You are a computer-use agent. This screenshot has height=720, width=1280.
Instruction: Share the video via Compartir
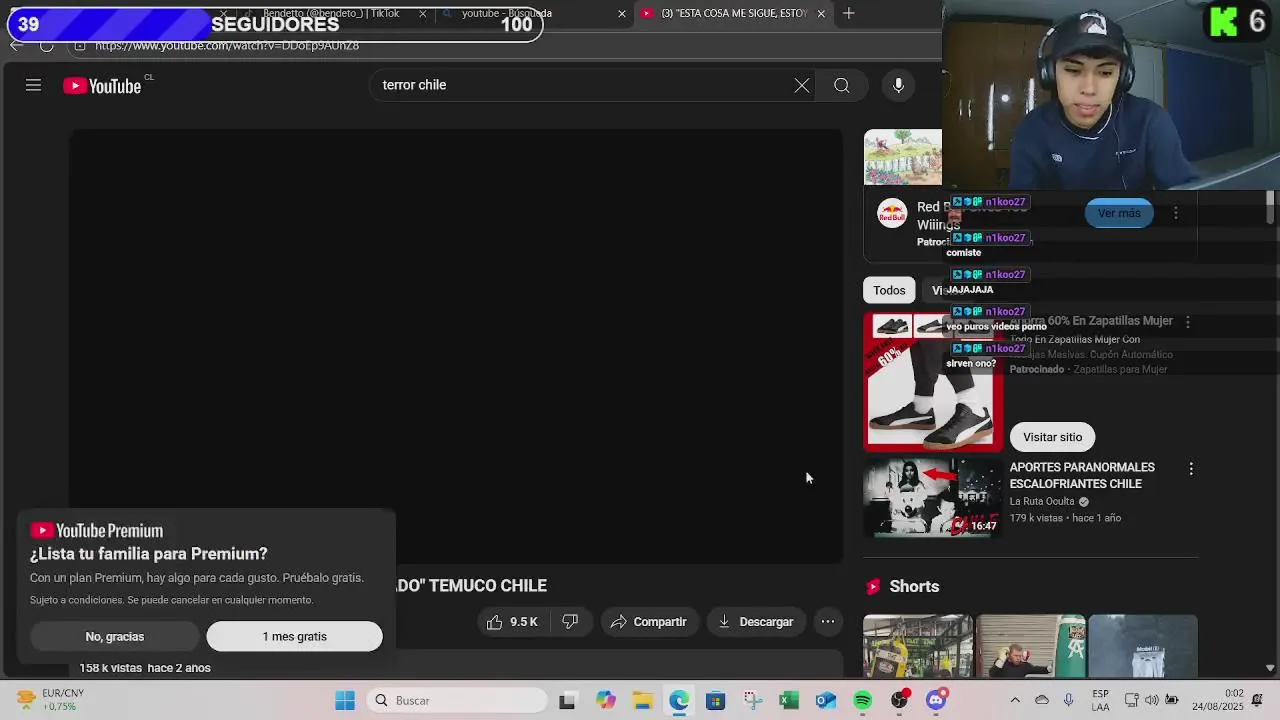tap(648, 621)
